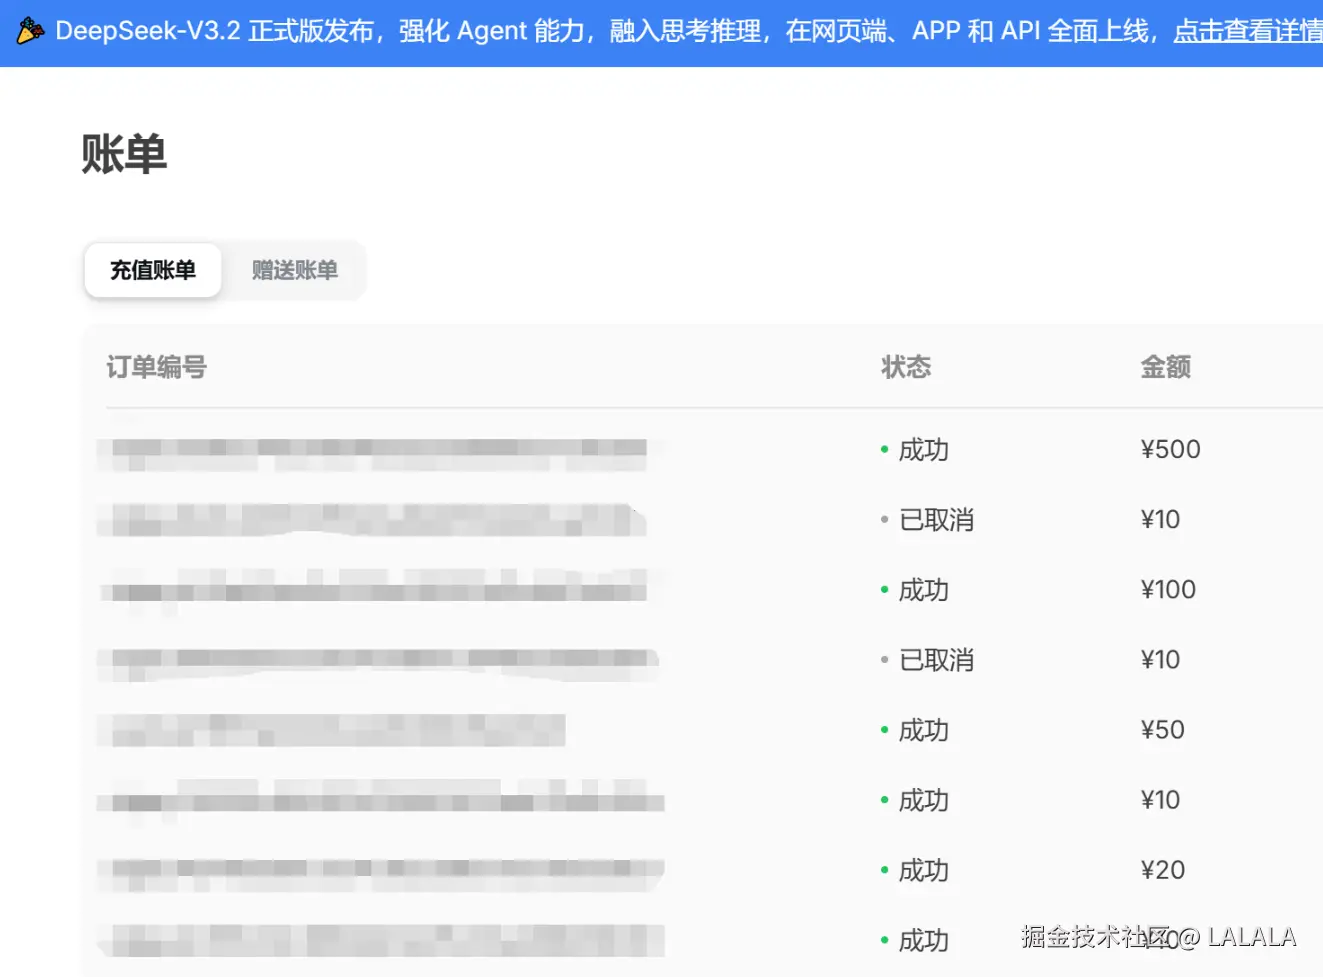Select the 充值账单 tab
Screen dimensions: 1323x977
tap(152, 270)
